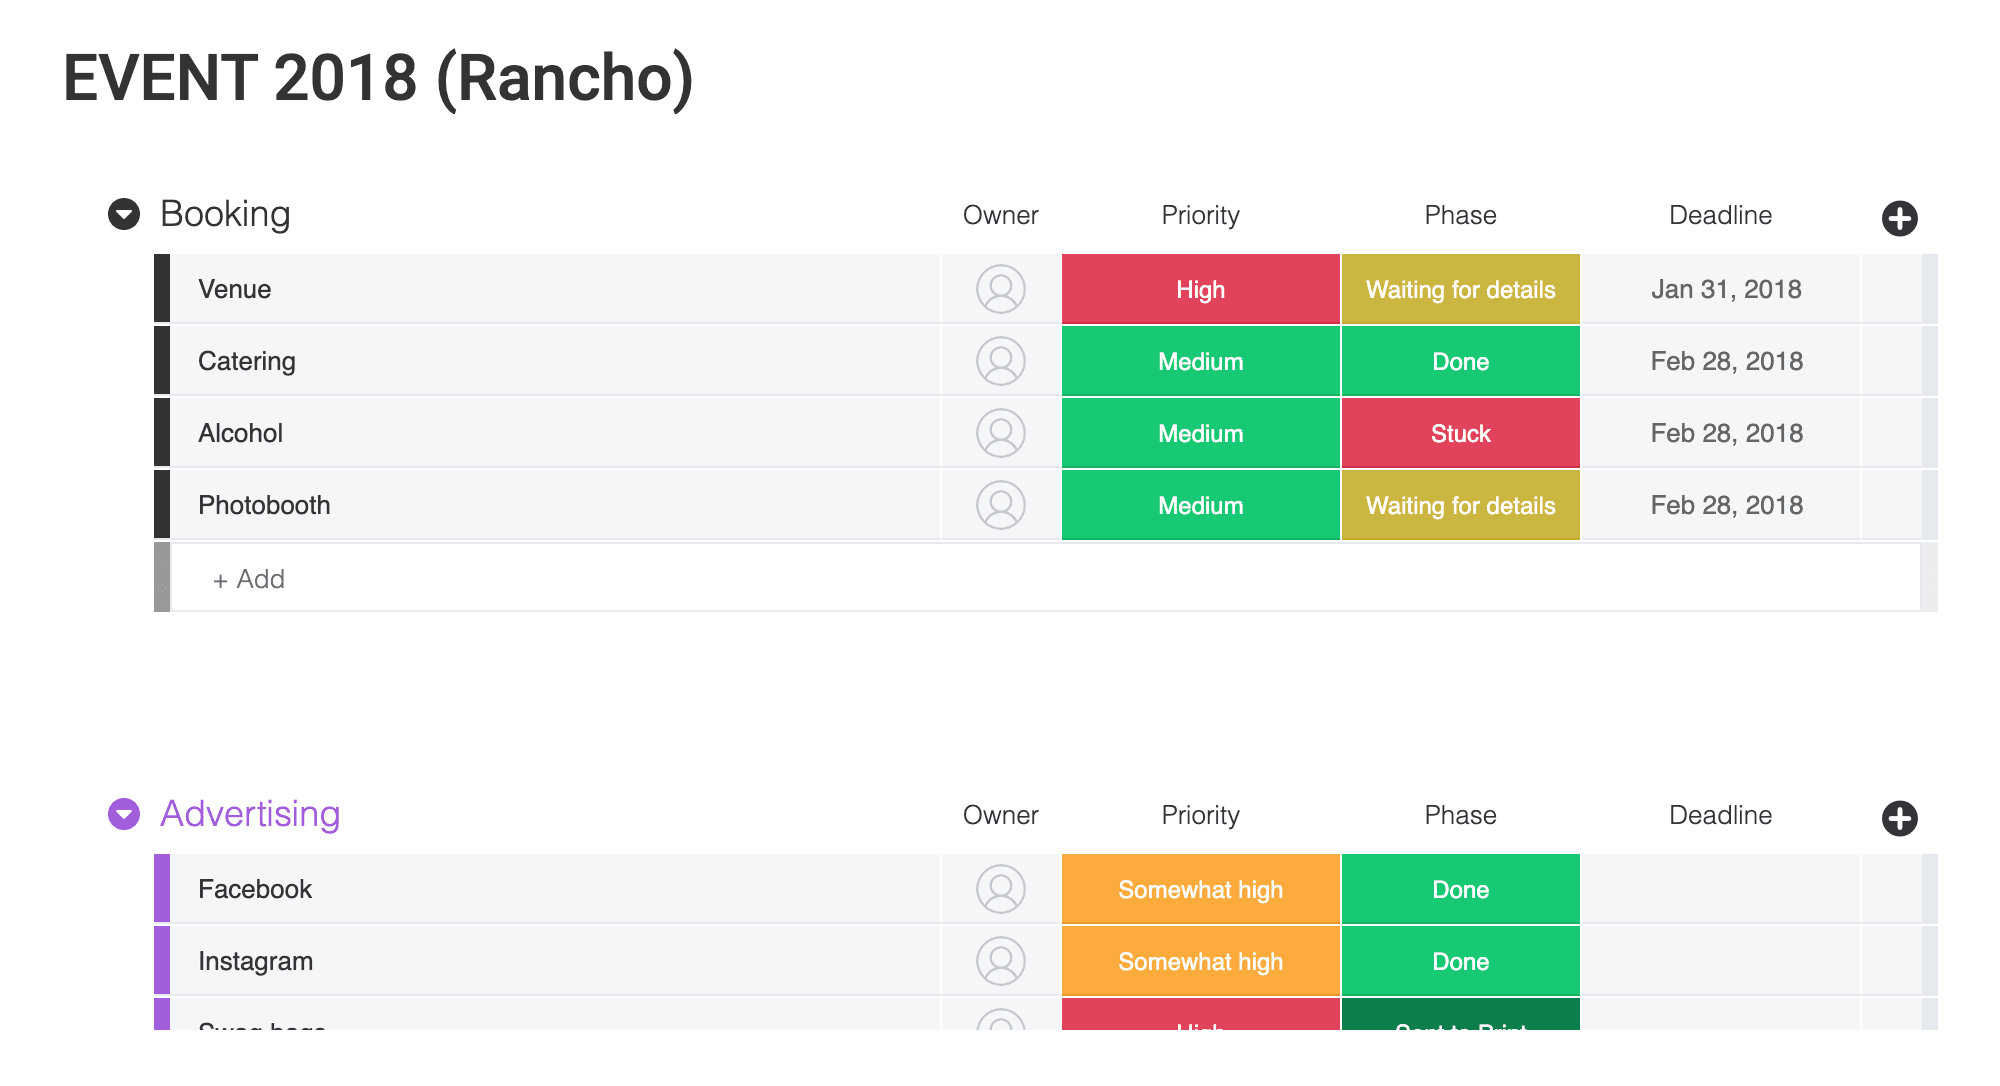The image size is (2000, 1086).
Task: Open the Venue High priority dropdown
Action: 1200,289
